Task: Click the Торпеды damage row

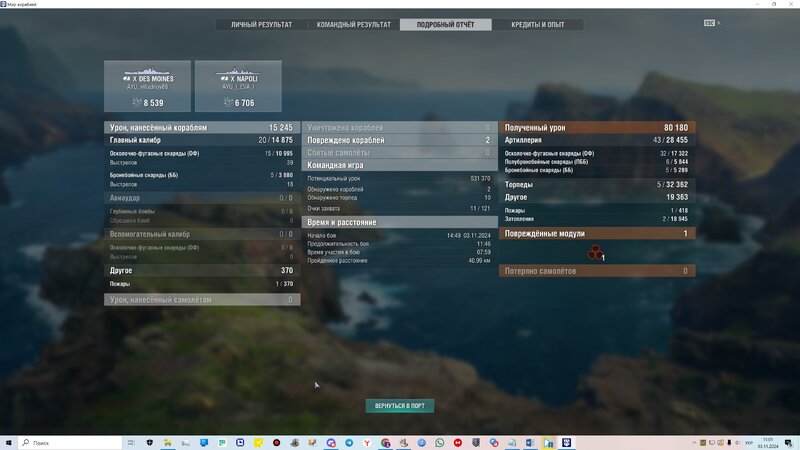Action: pyautogui.click(x=597, y=184)
